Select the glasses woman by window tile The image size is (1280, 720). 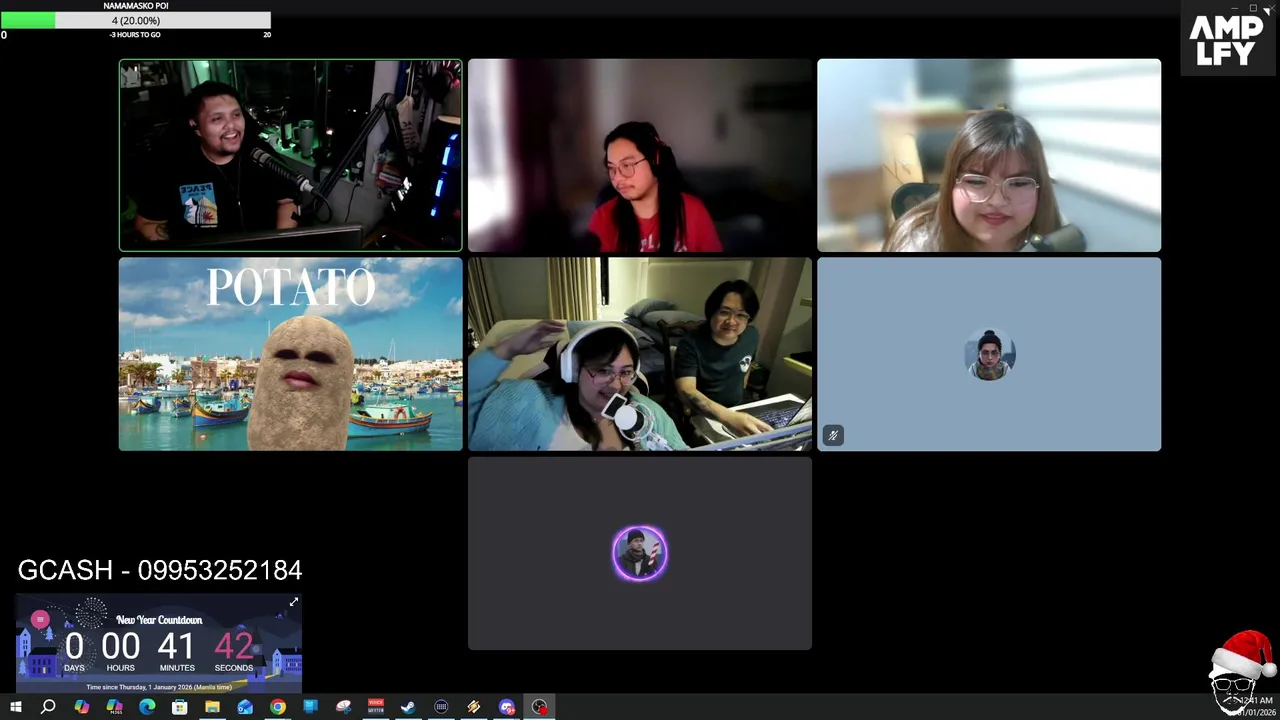click(989, 155)
